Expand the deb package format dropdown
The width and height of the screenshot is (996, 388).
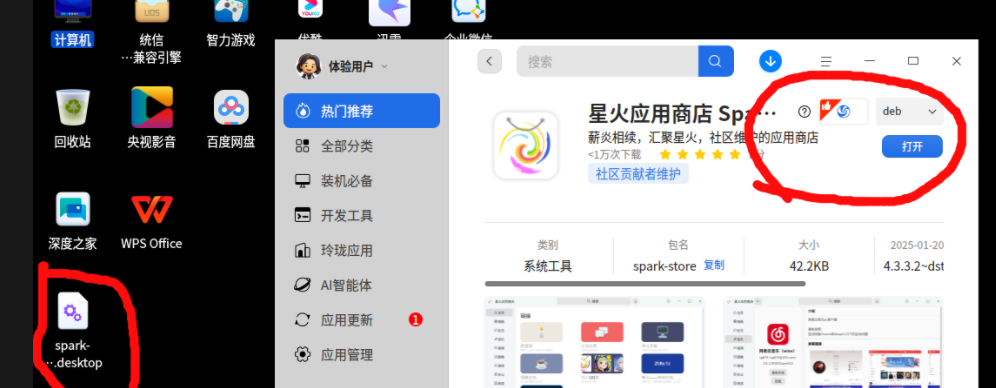point(910,111)
